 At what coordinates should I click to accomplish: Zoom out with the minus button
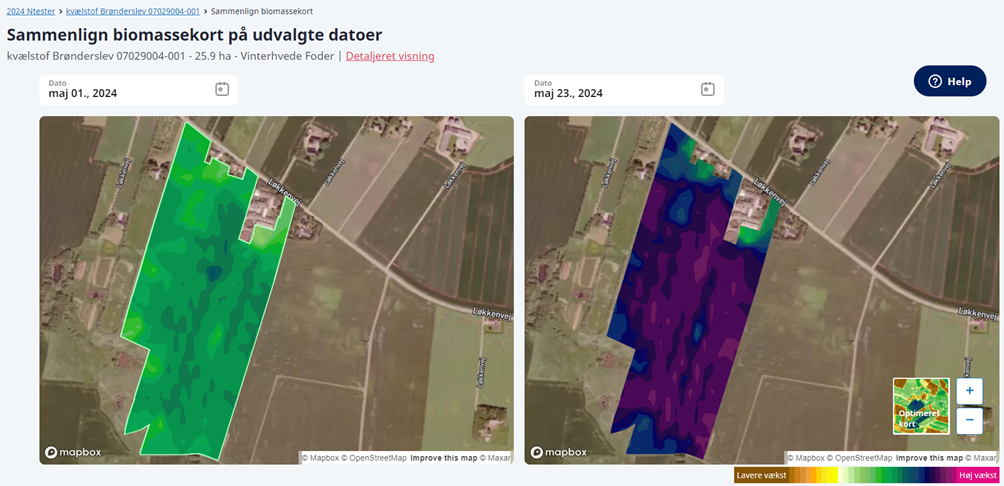[x=969, y=420]
